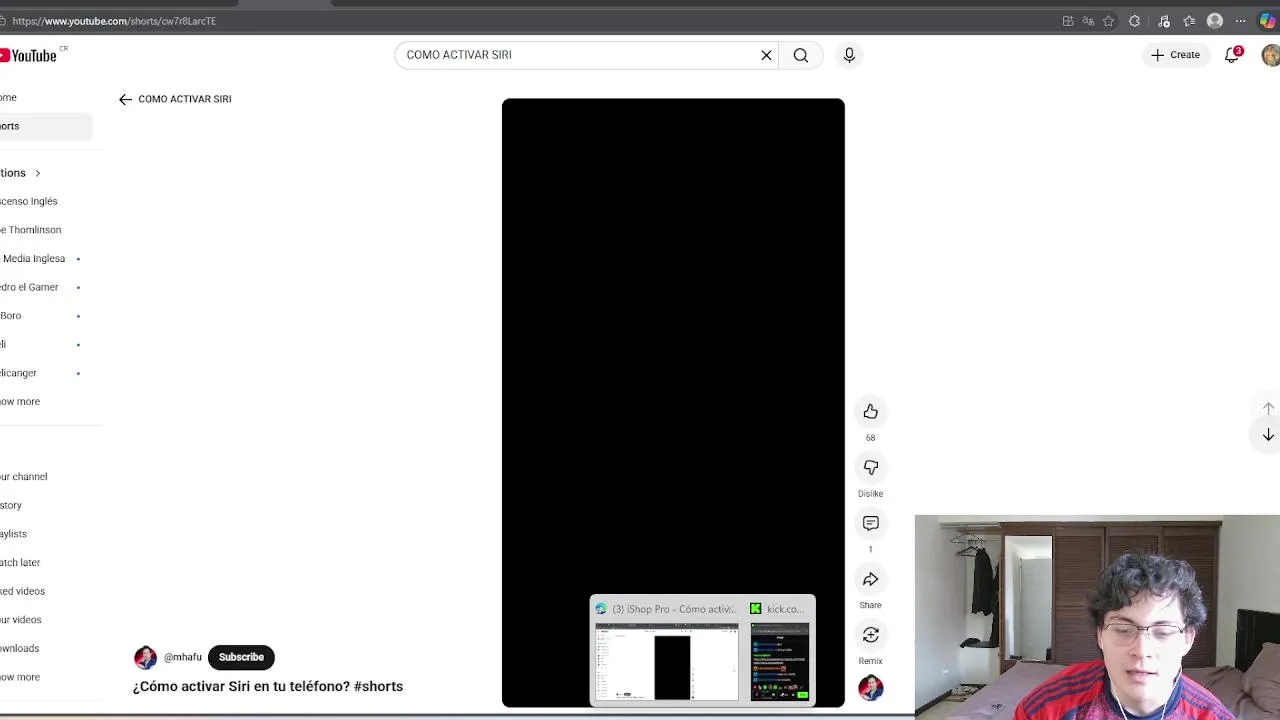Go to the next short with down arrow
The height and width of the screenshot is (720, 1280).
pos(1268,435)
